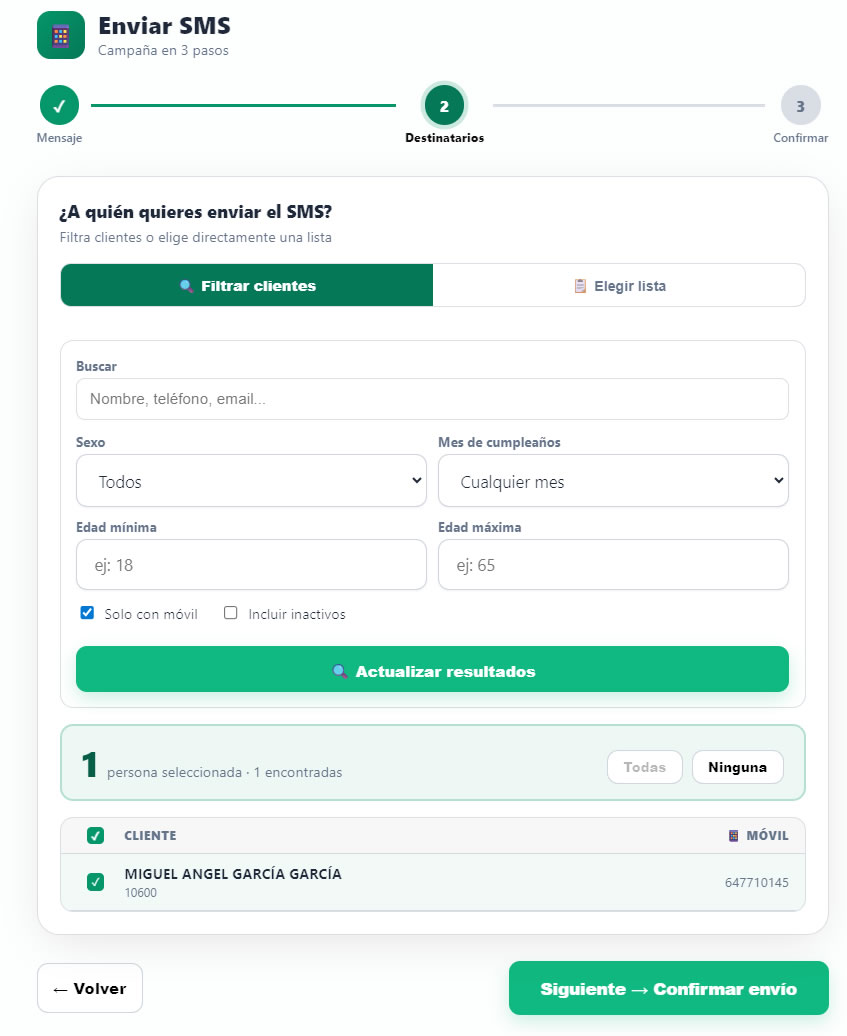Click Siguiente to confirm envío
847x1036 pixels.
click(668, 987)
